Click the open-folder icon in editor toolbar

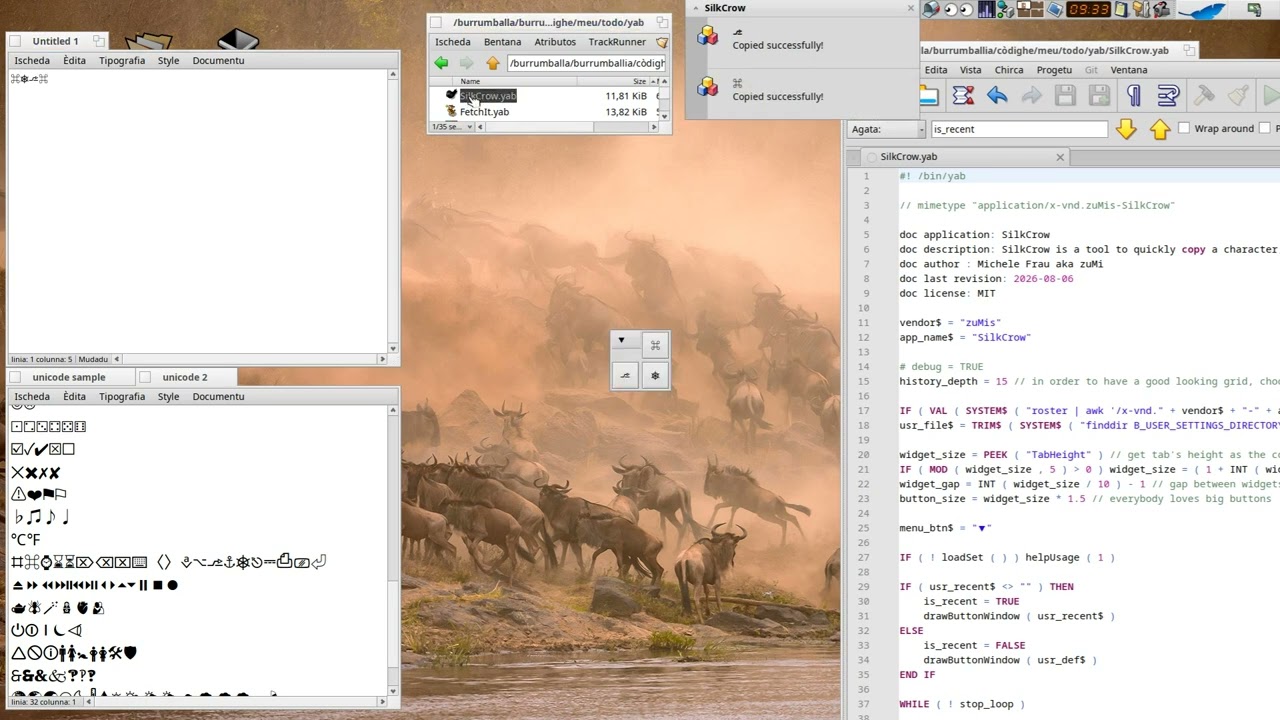click(x=929, y=95)
